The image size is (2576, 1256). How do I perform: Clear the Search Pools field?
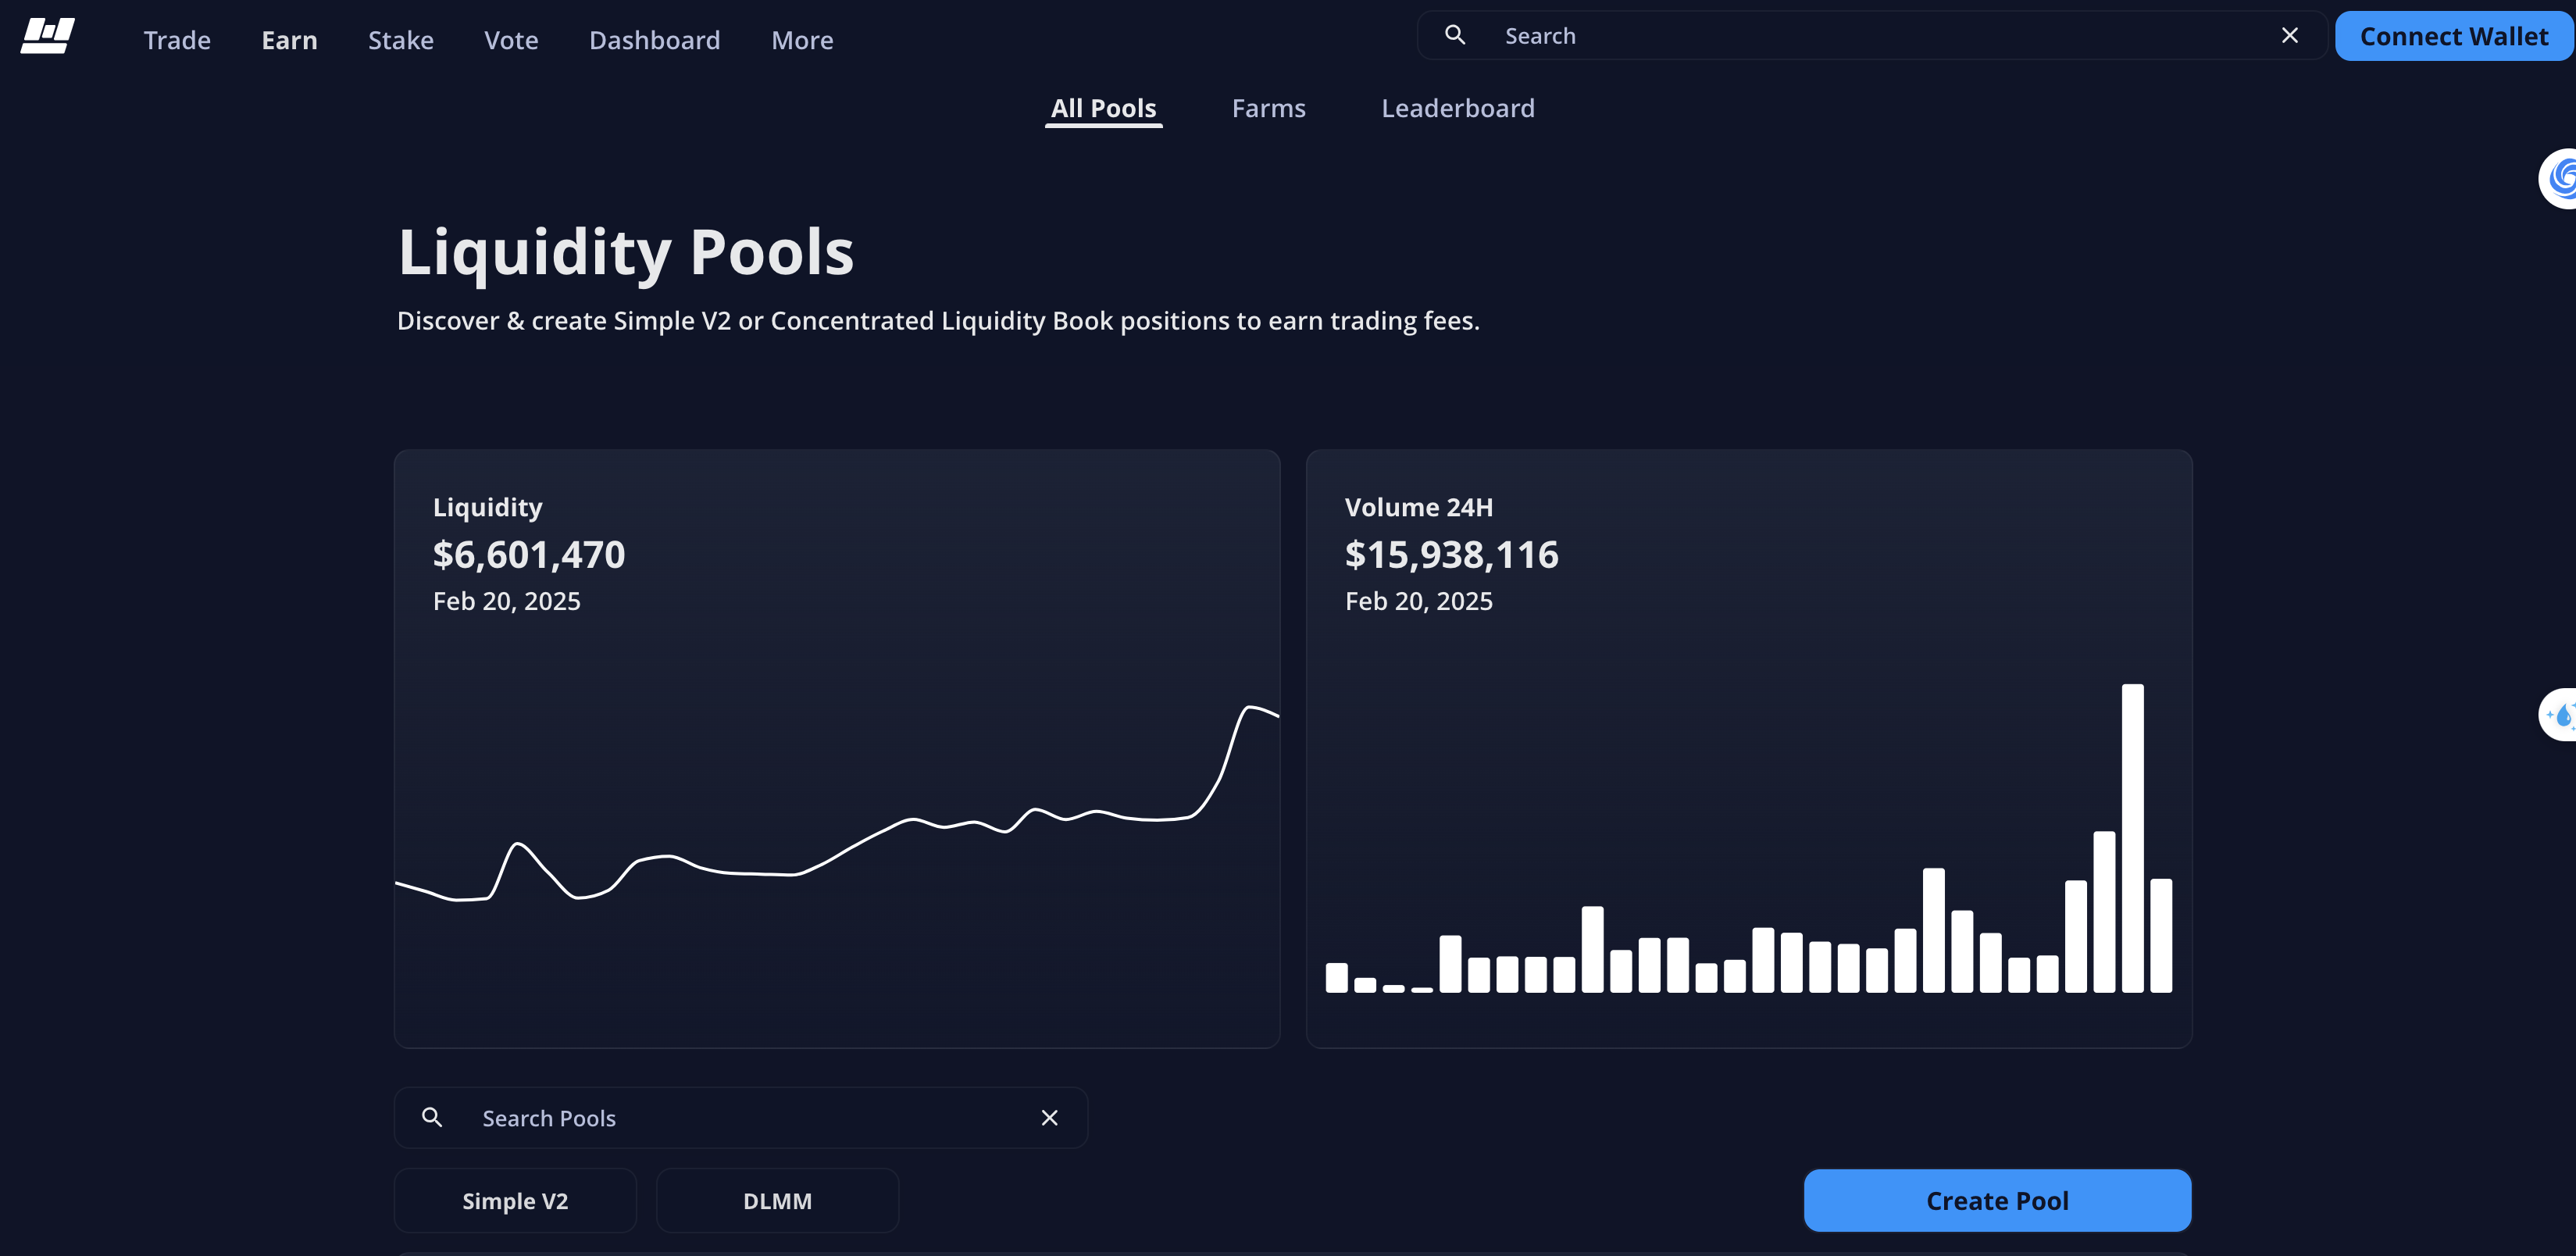(1049, 1117)
